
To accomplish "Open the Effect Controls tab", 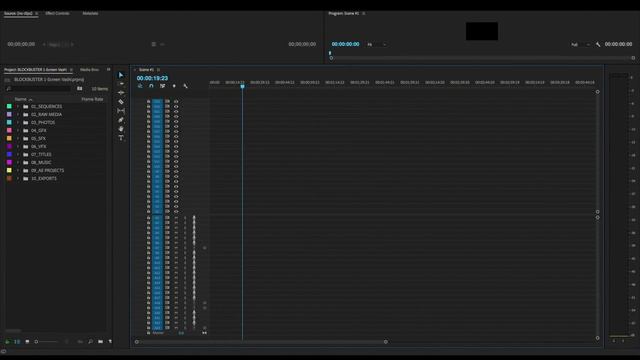I will coord(57,13).
